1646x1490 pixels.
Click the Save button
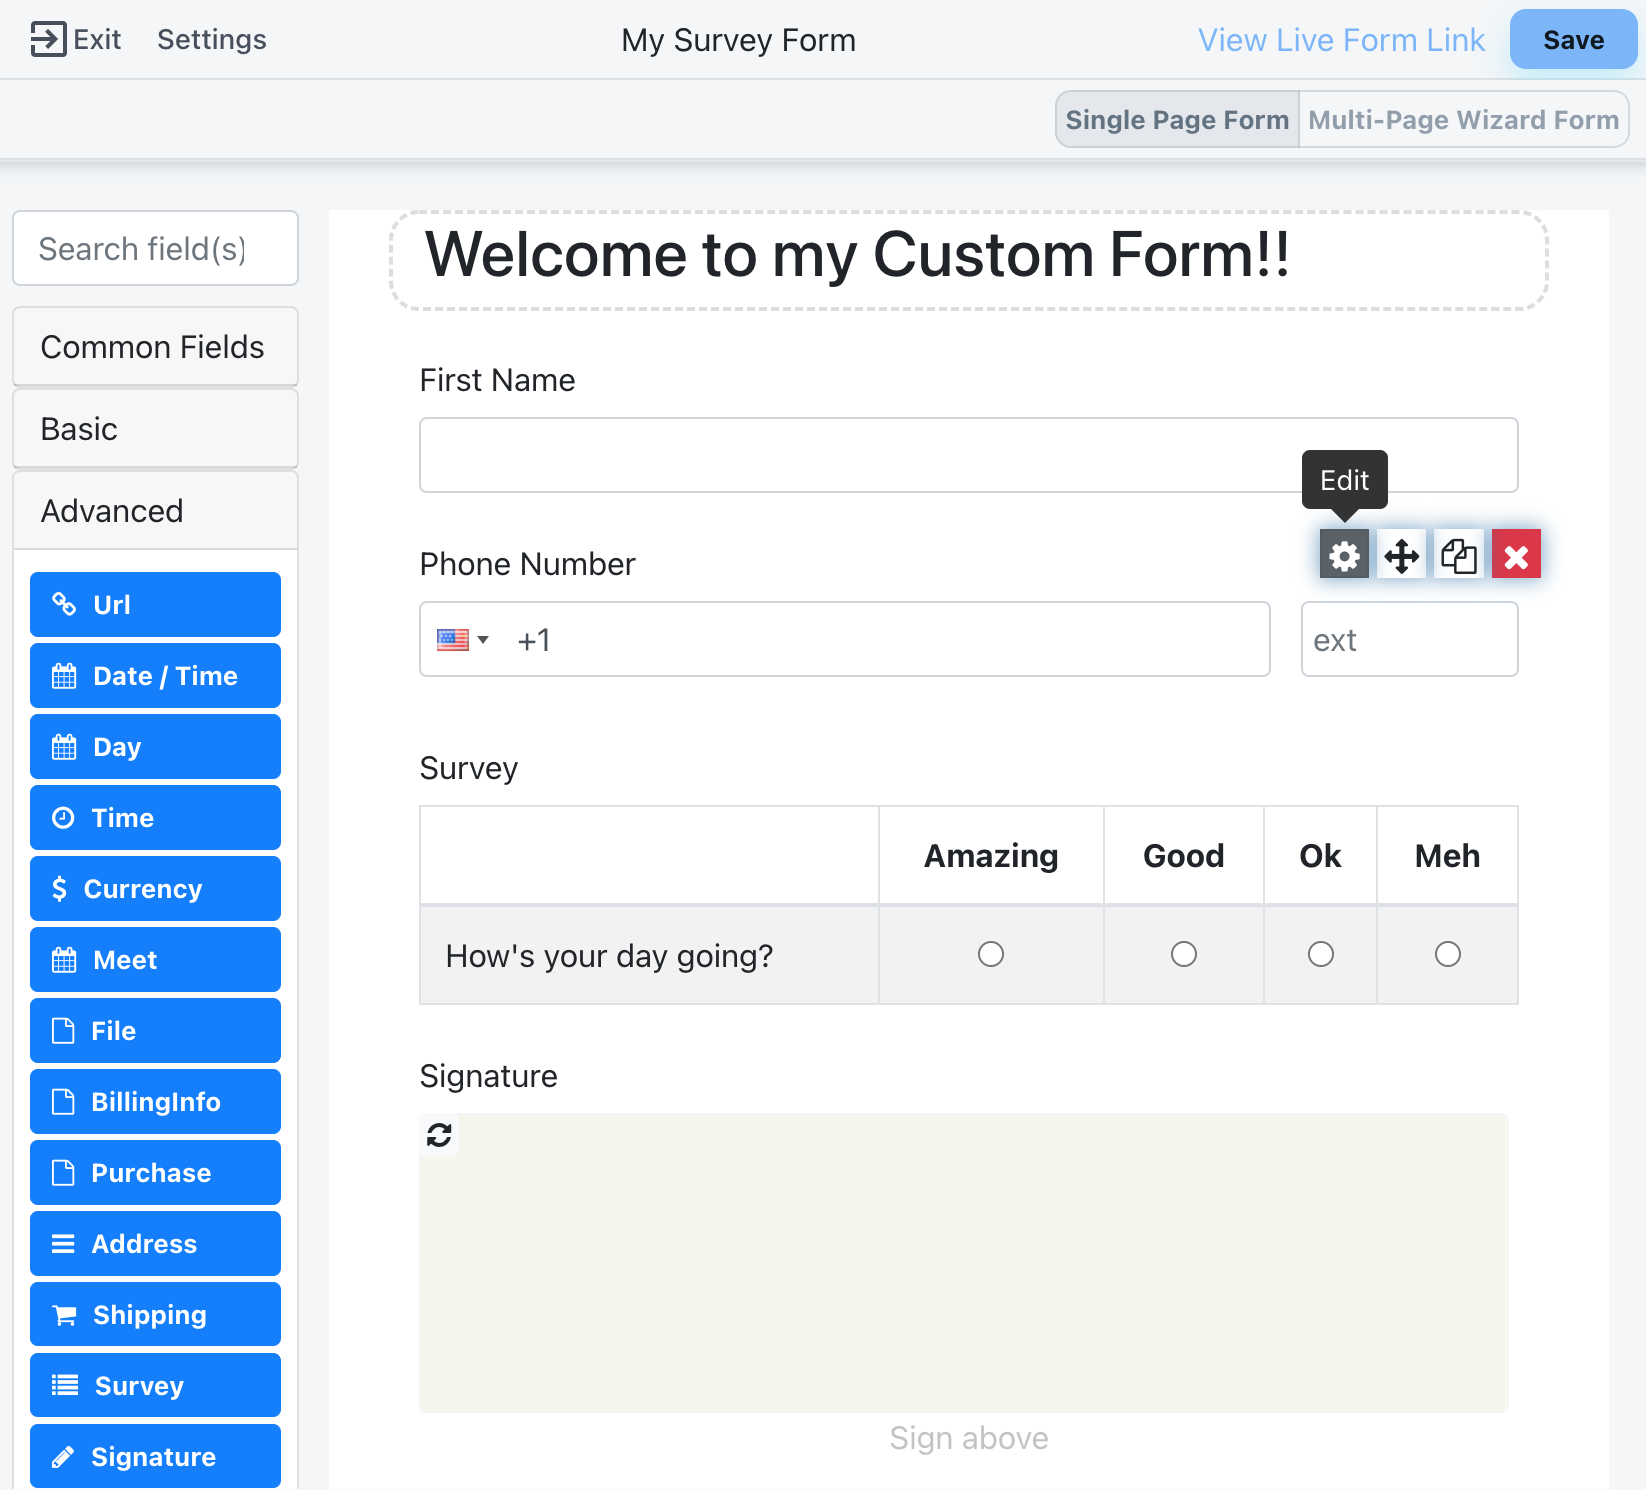click(1572, 40)
